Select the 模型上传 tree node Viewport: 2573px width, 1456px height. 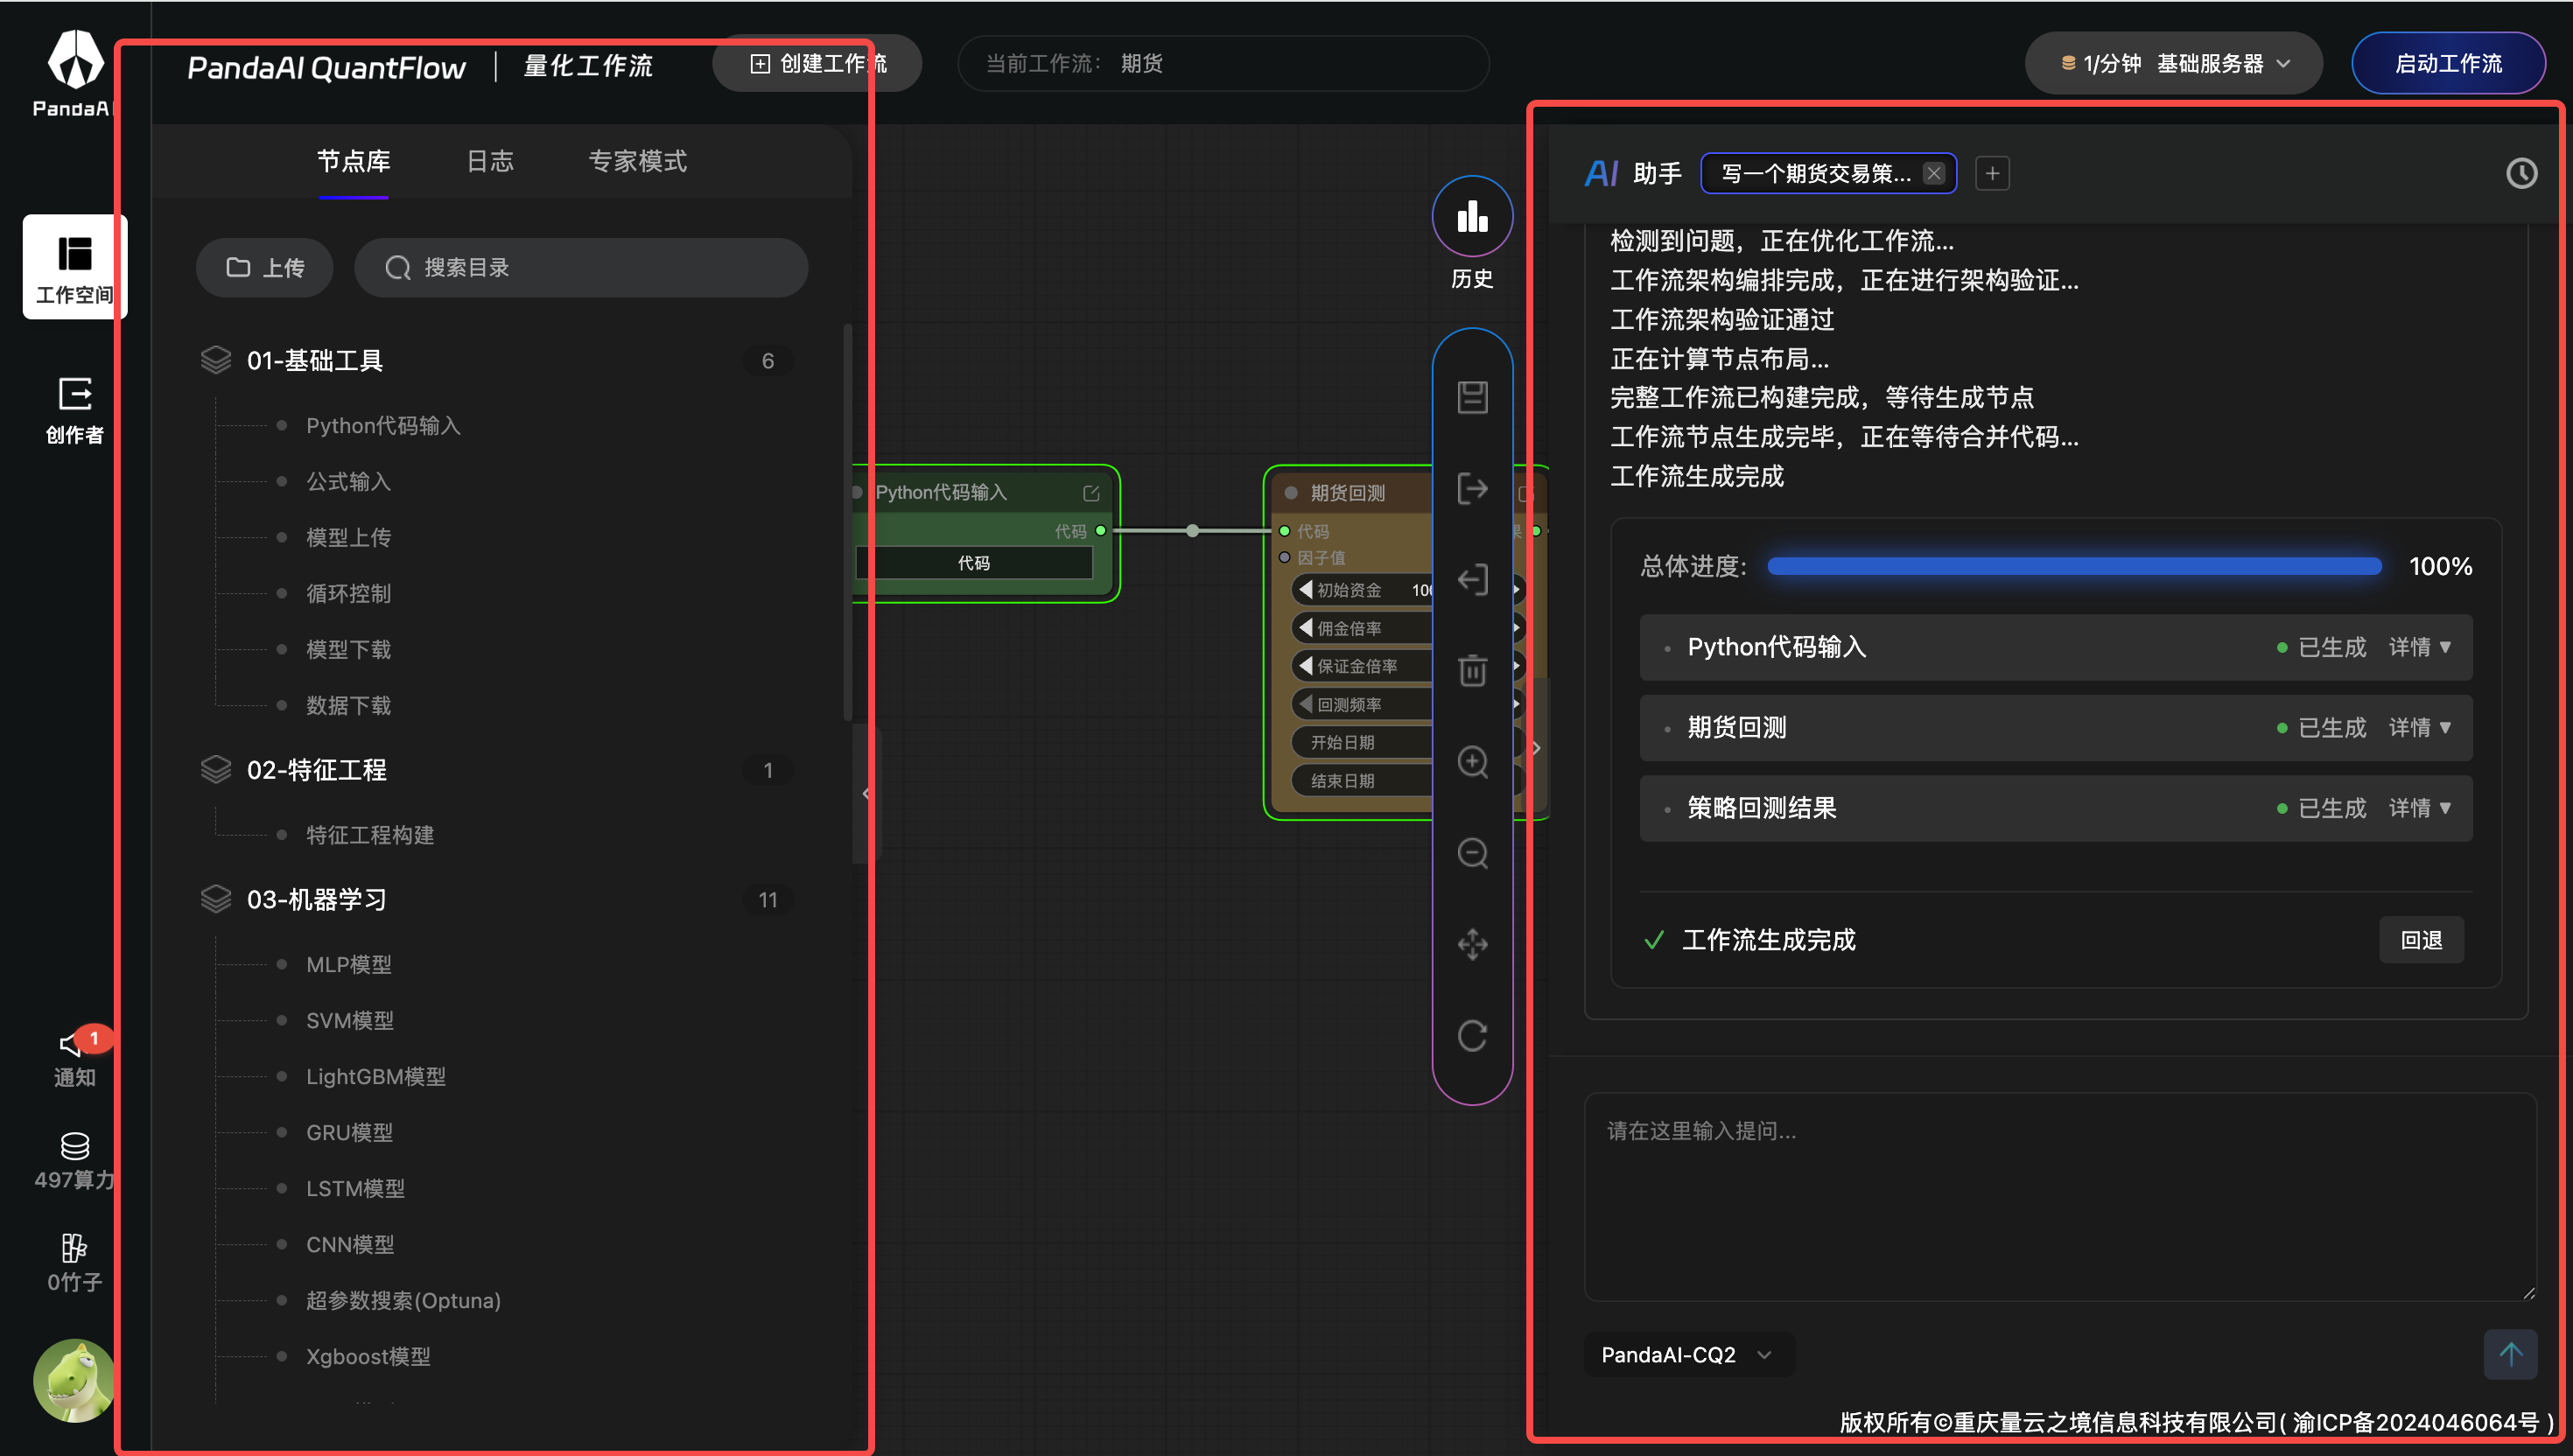click(348, 537)
